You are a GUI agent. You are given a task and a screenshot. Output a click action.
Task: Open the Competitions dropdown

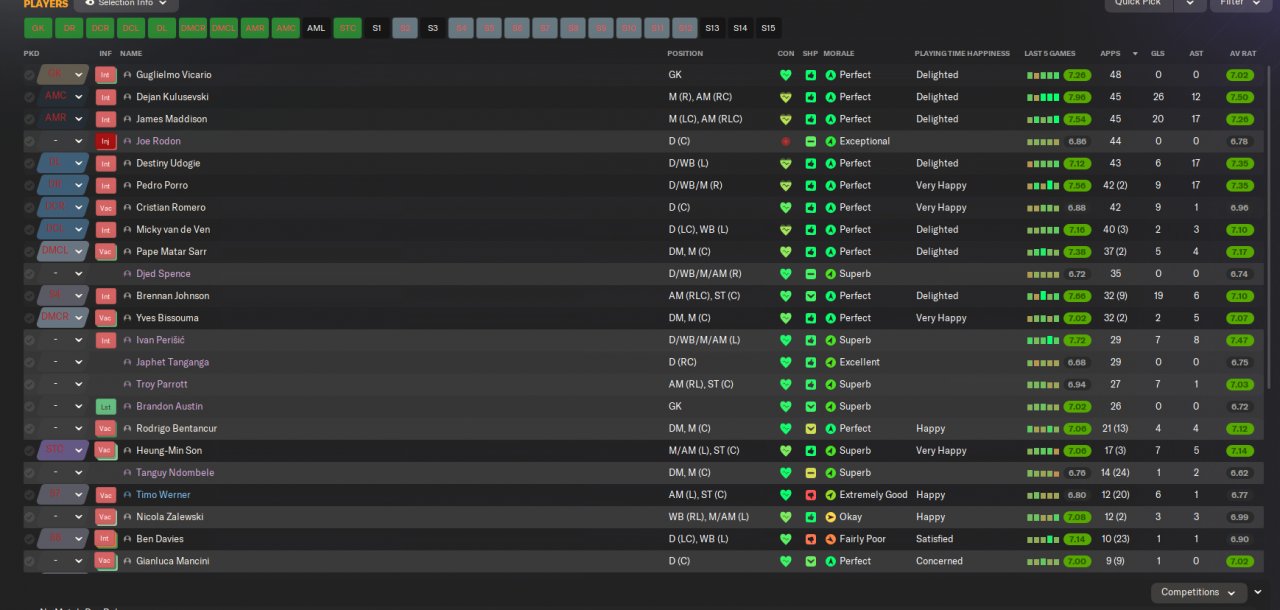pyautogui.click(x=1198, y=592)
